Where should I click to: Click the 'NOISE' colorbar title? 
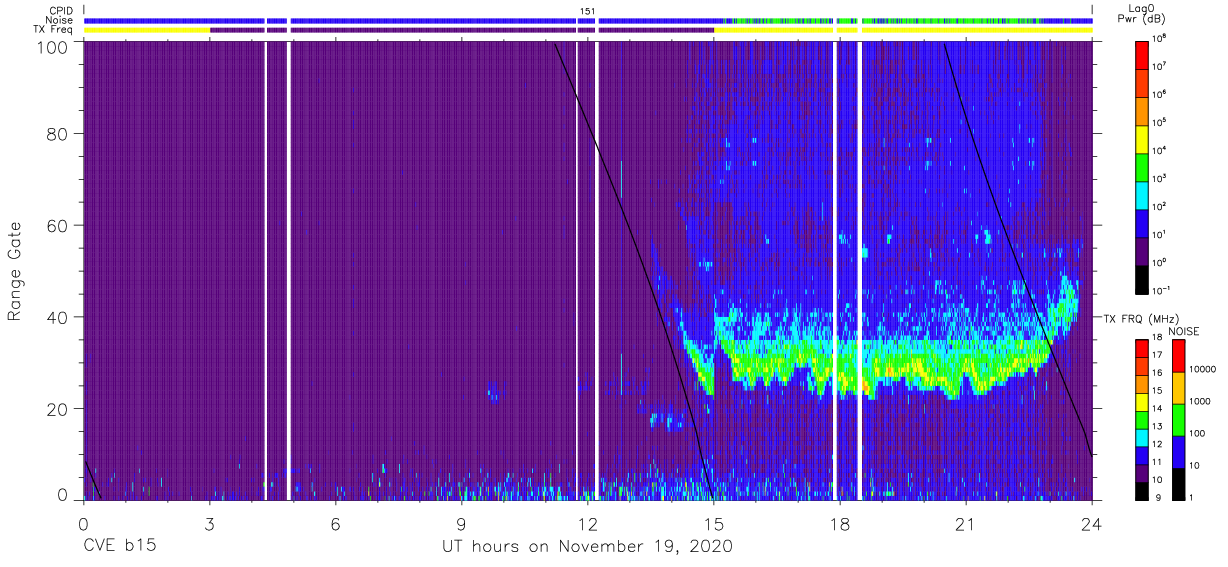coord(1185,331)
